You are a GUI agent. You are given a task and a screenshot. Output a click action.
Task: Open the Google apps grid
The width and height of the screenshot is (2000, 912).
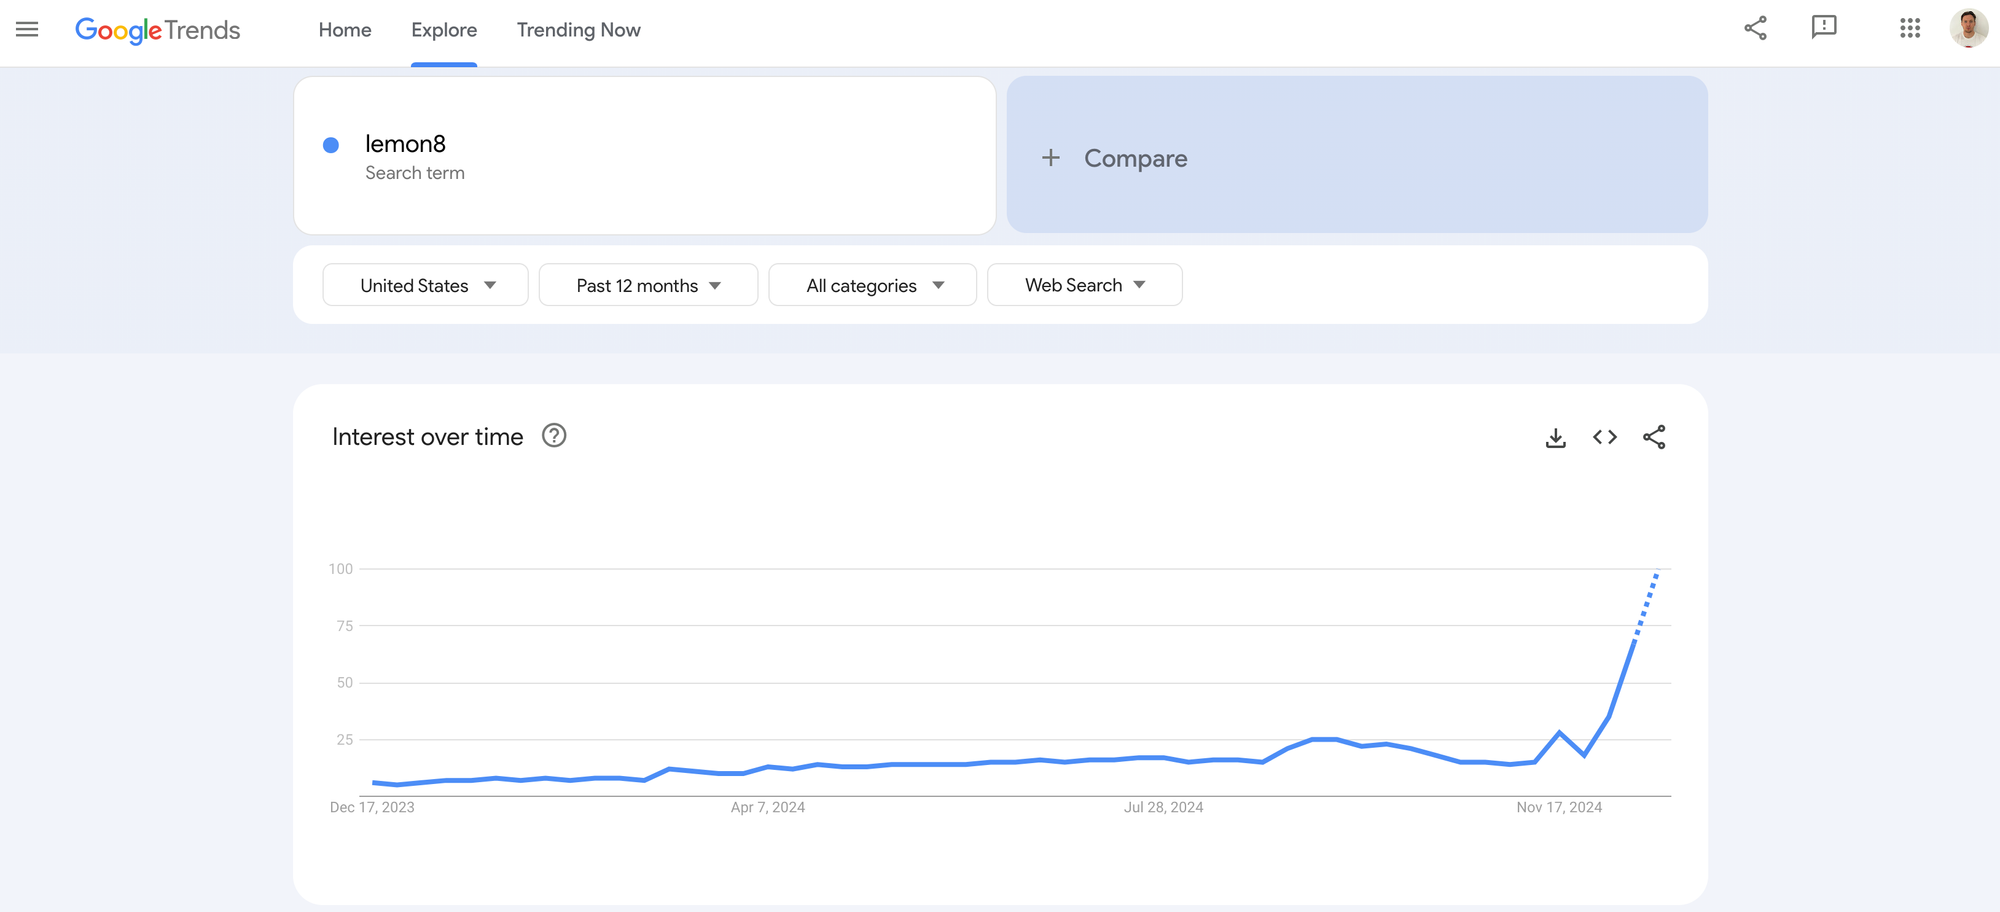(1910, 28)
